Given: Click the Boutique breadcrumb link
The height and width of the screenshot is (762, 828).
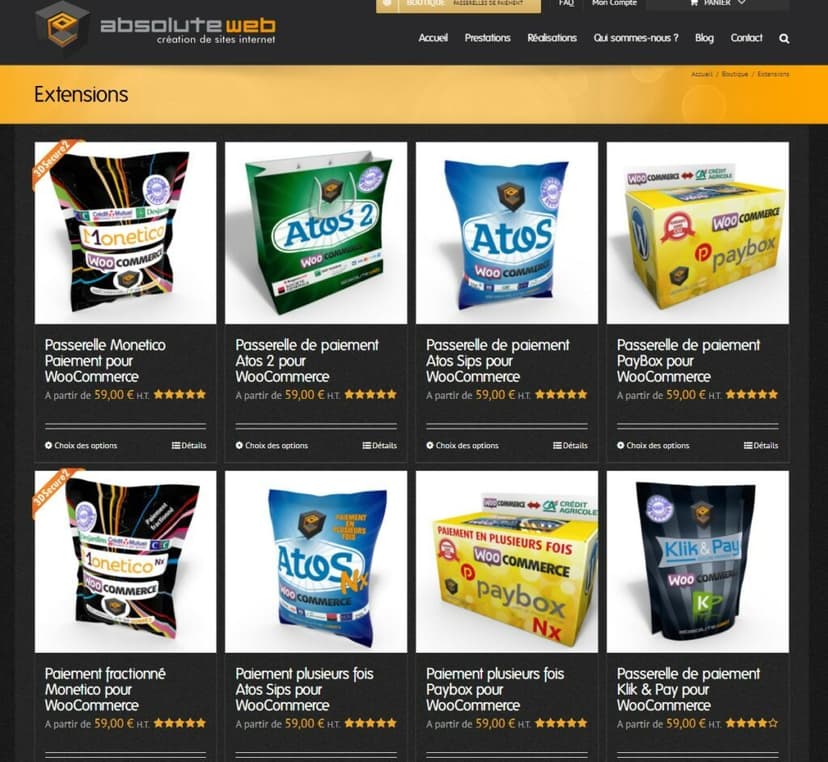Looking at the screenshot, I should click(x=735, y=74).
